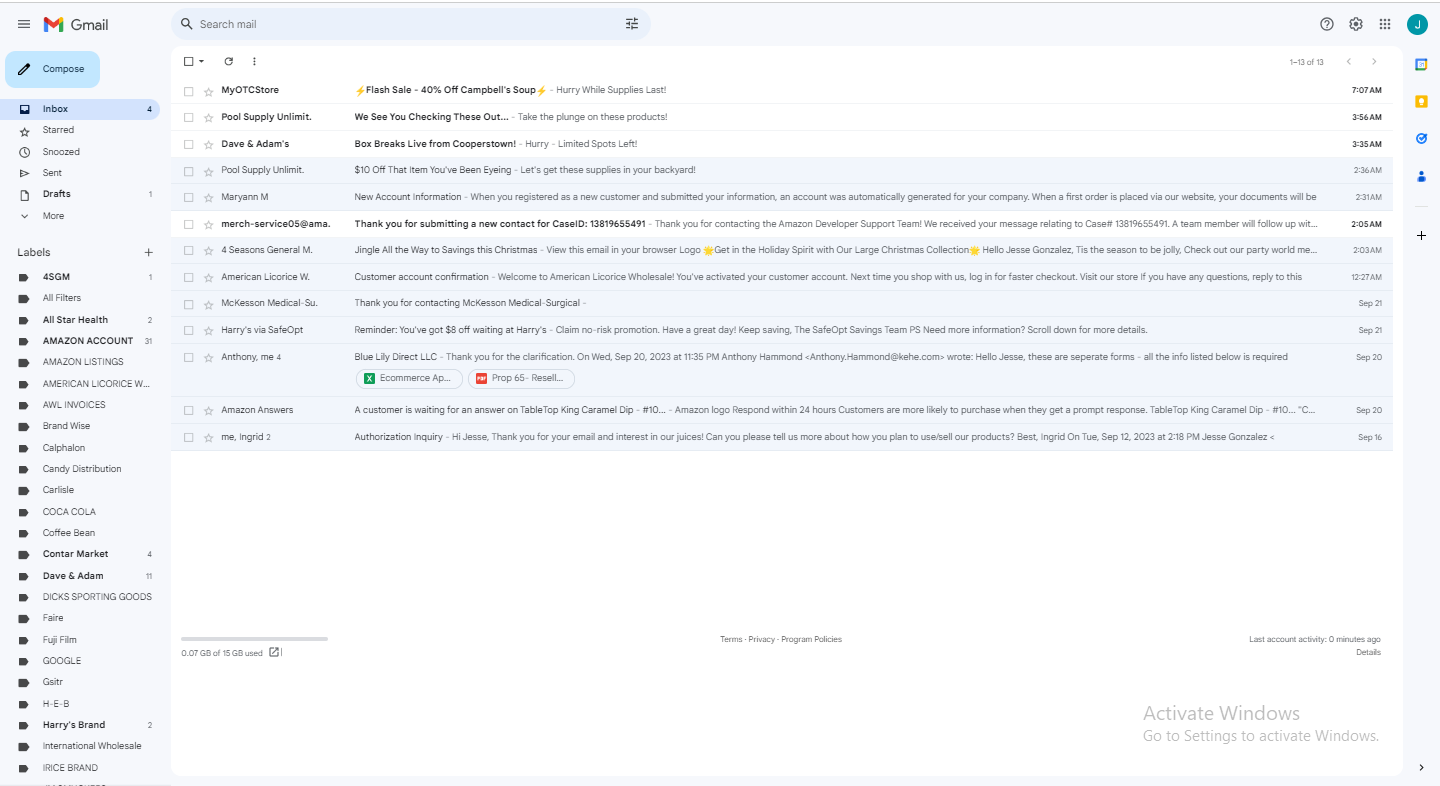Star the Amazon Answers email
This screenshot has height=786, width=1440.
click(209, 410)
